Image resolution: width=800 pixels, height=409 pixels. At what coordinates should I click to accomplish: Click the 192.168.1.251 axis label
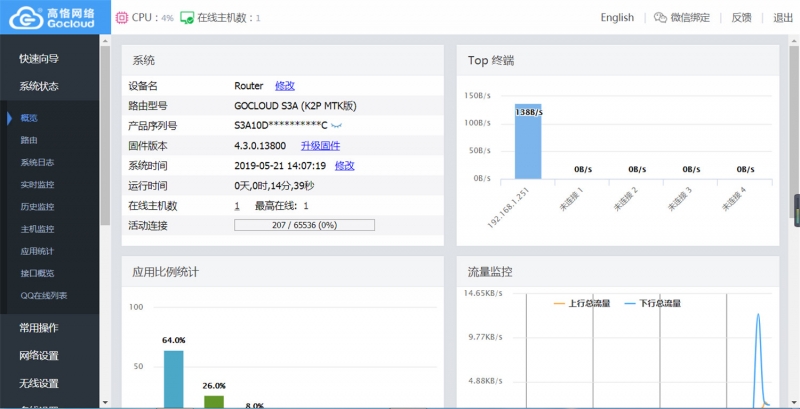(x=510, y=208)
